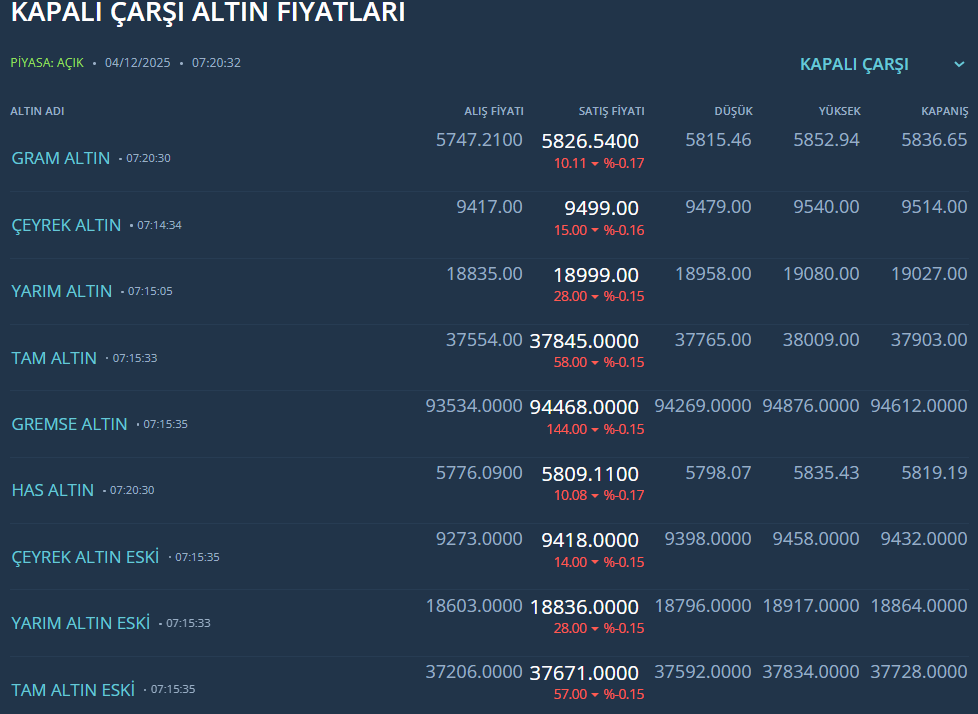Click the chevron arrow beside KAPALI ÇARŞI
This screenshot has width=978, height=714.
(959, 65)
